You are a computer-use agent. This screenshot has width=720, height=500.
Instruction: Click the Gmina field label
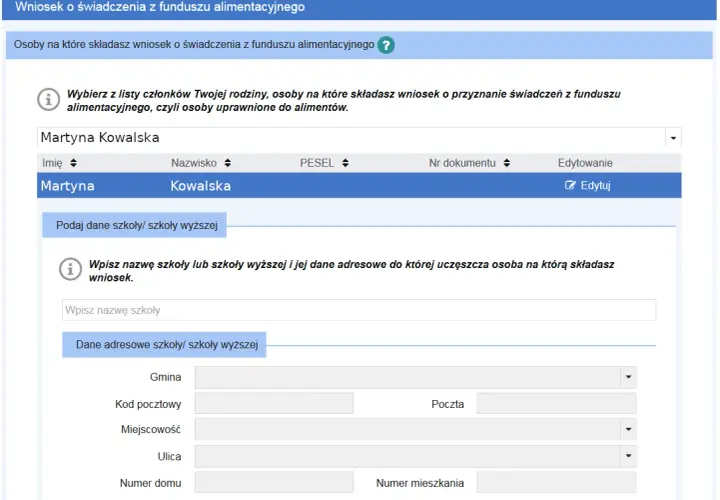pyautogui.click(x=165, y=377)
